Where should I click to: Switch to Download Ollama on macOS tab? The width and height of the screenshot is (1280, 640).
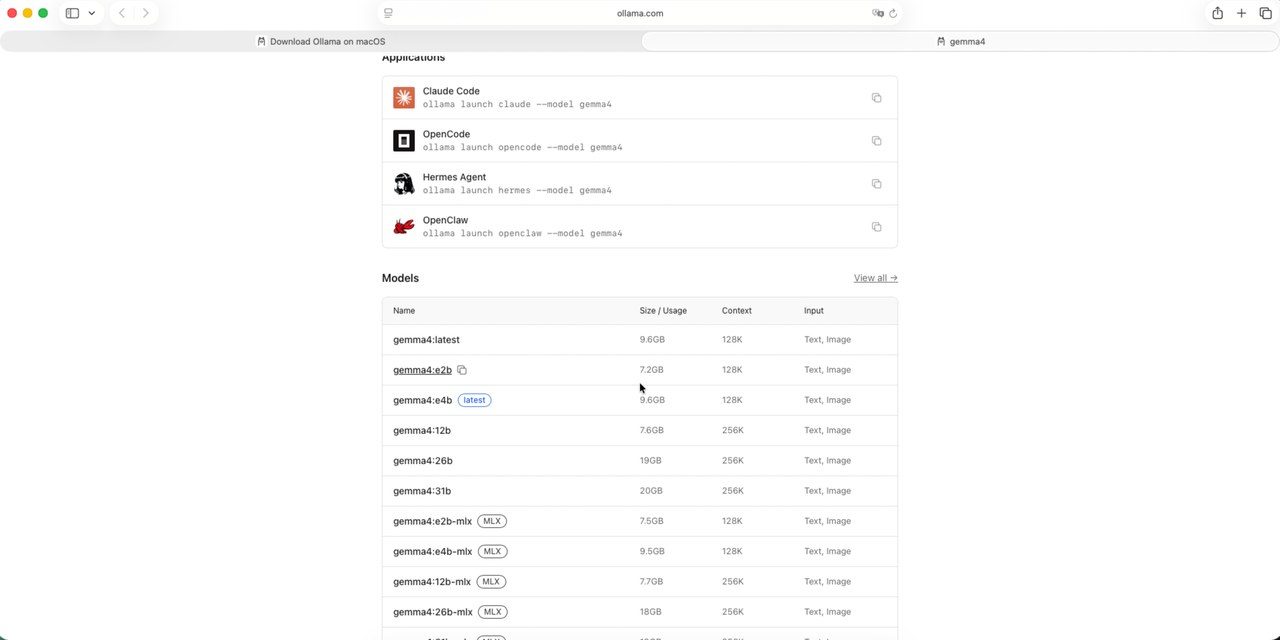[x=320, y=41]
